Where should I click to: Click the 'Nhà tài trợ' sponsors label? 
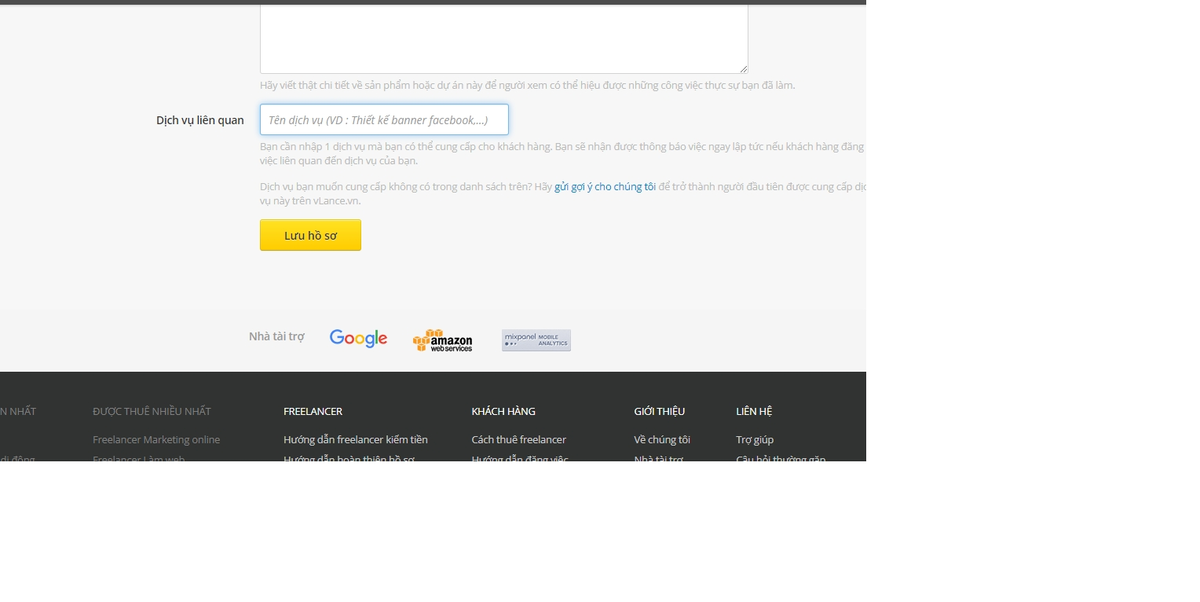276,337
